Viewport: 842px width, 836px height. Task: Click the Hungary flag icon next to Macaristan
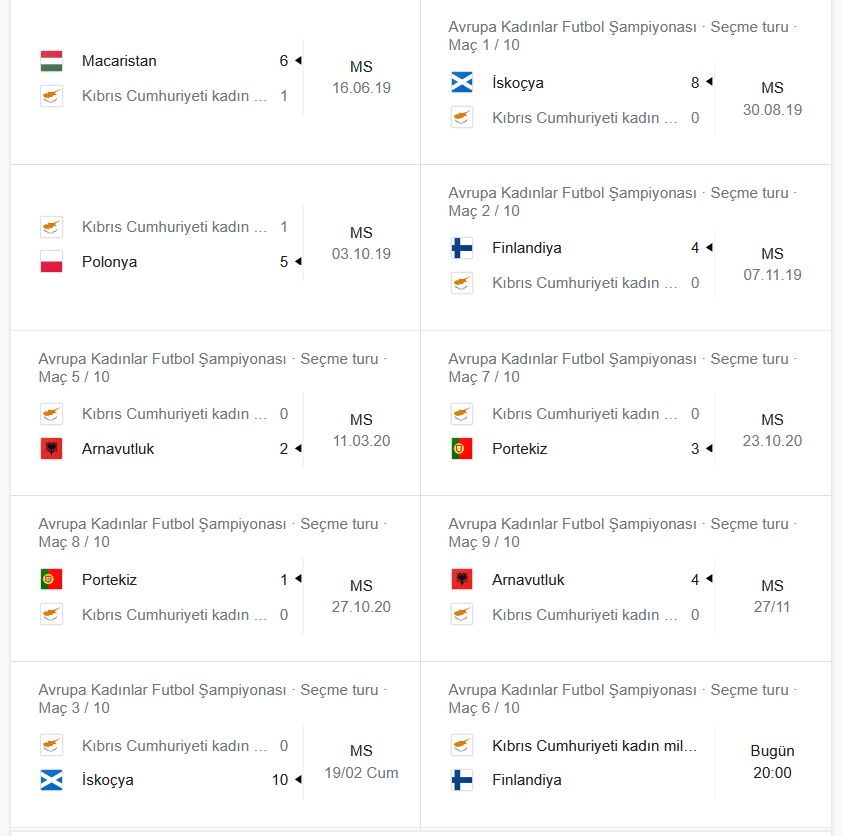[52, 61]
